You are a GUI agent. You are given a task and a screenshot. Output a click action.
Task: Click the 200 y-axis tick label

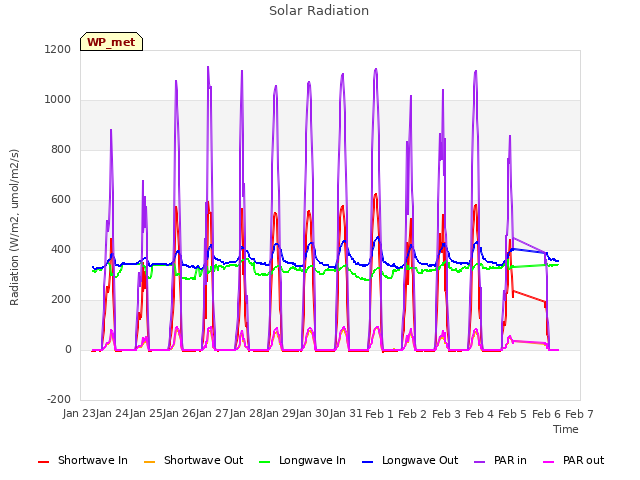pos(61,300)
